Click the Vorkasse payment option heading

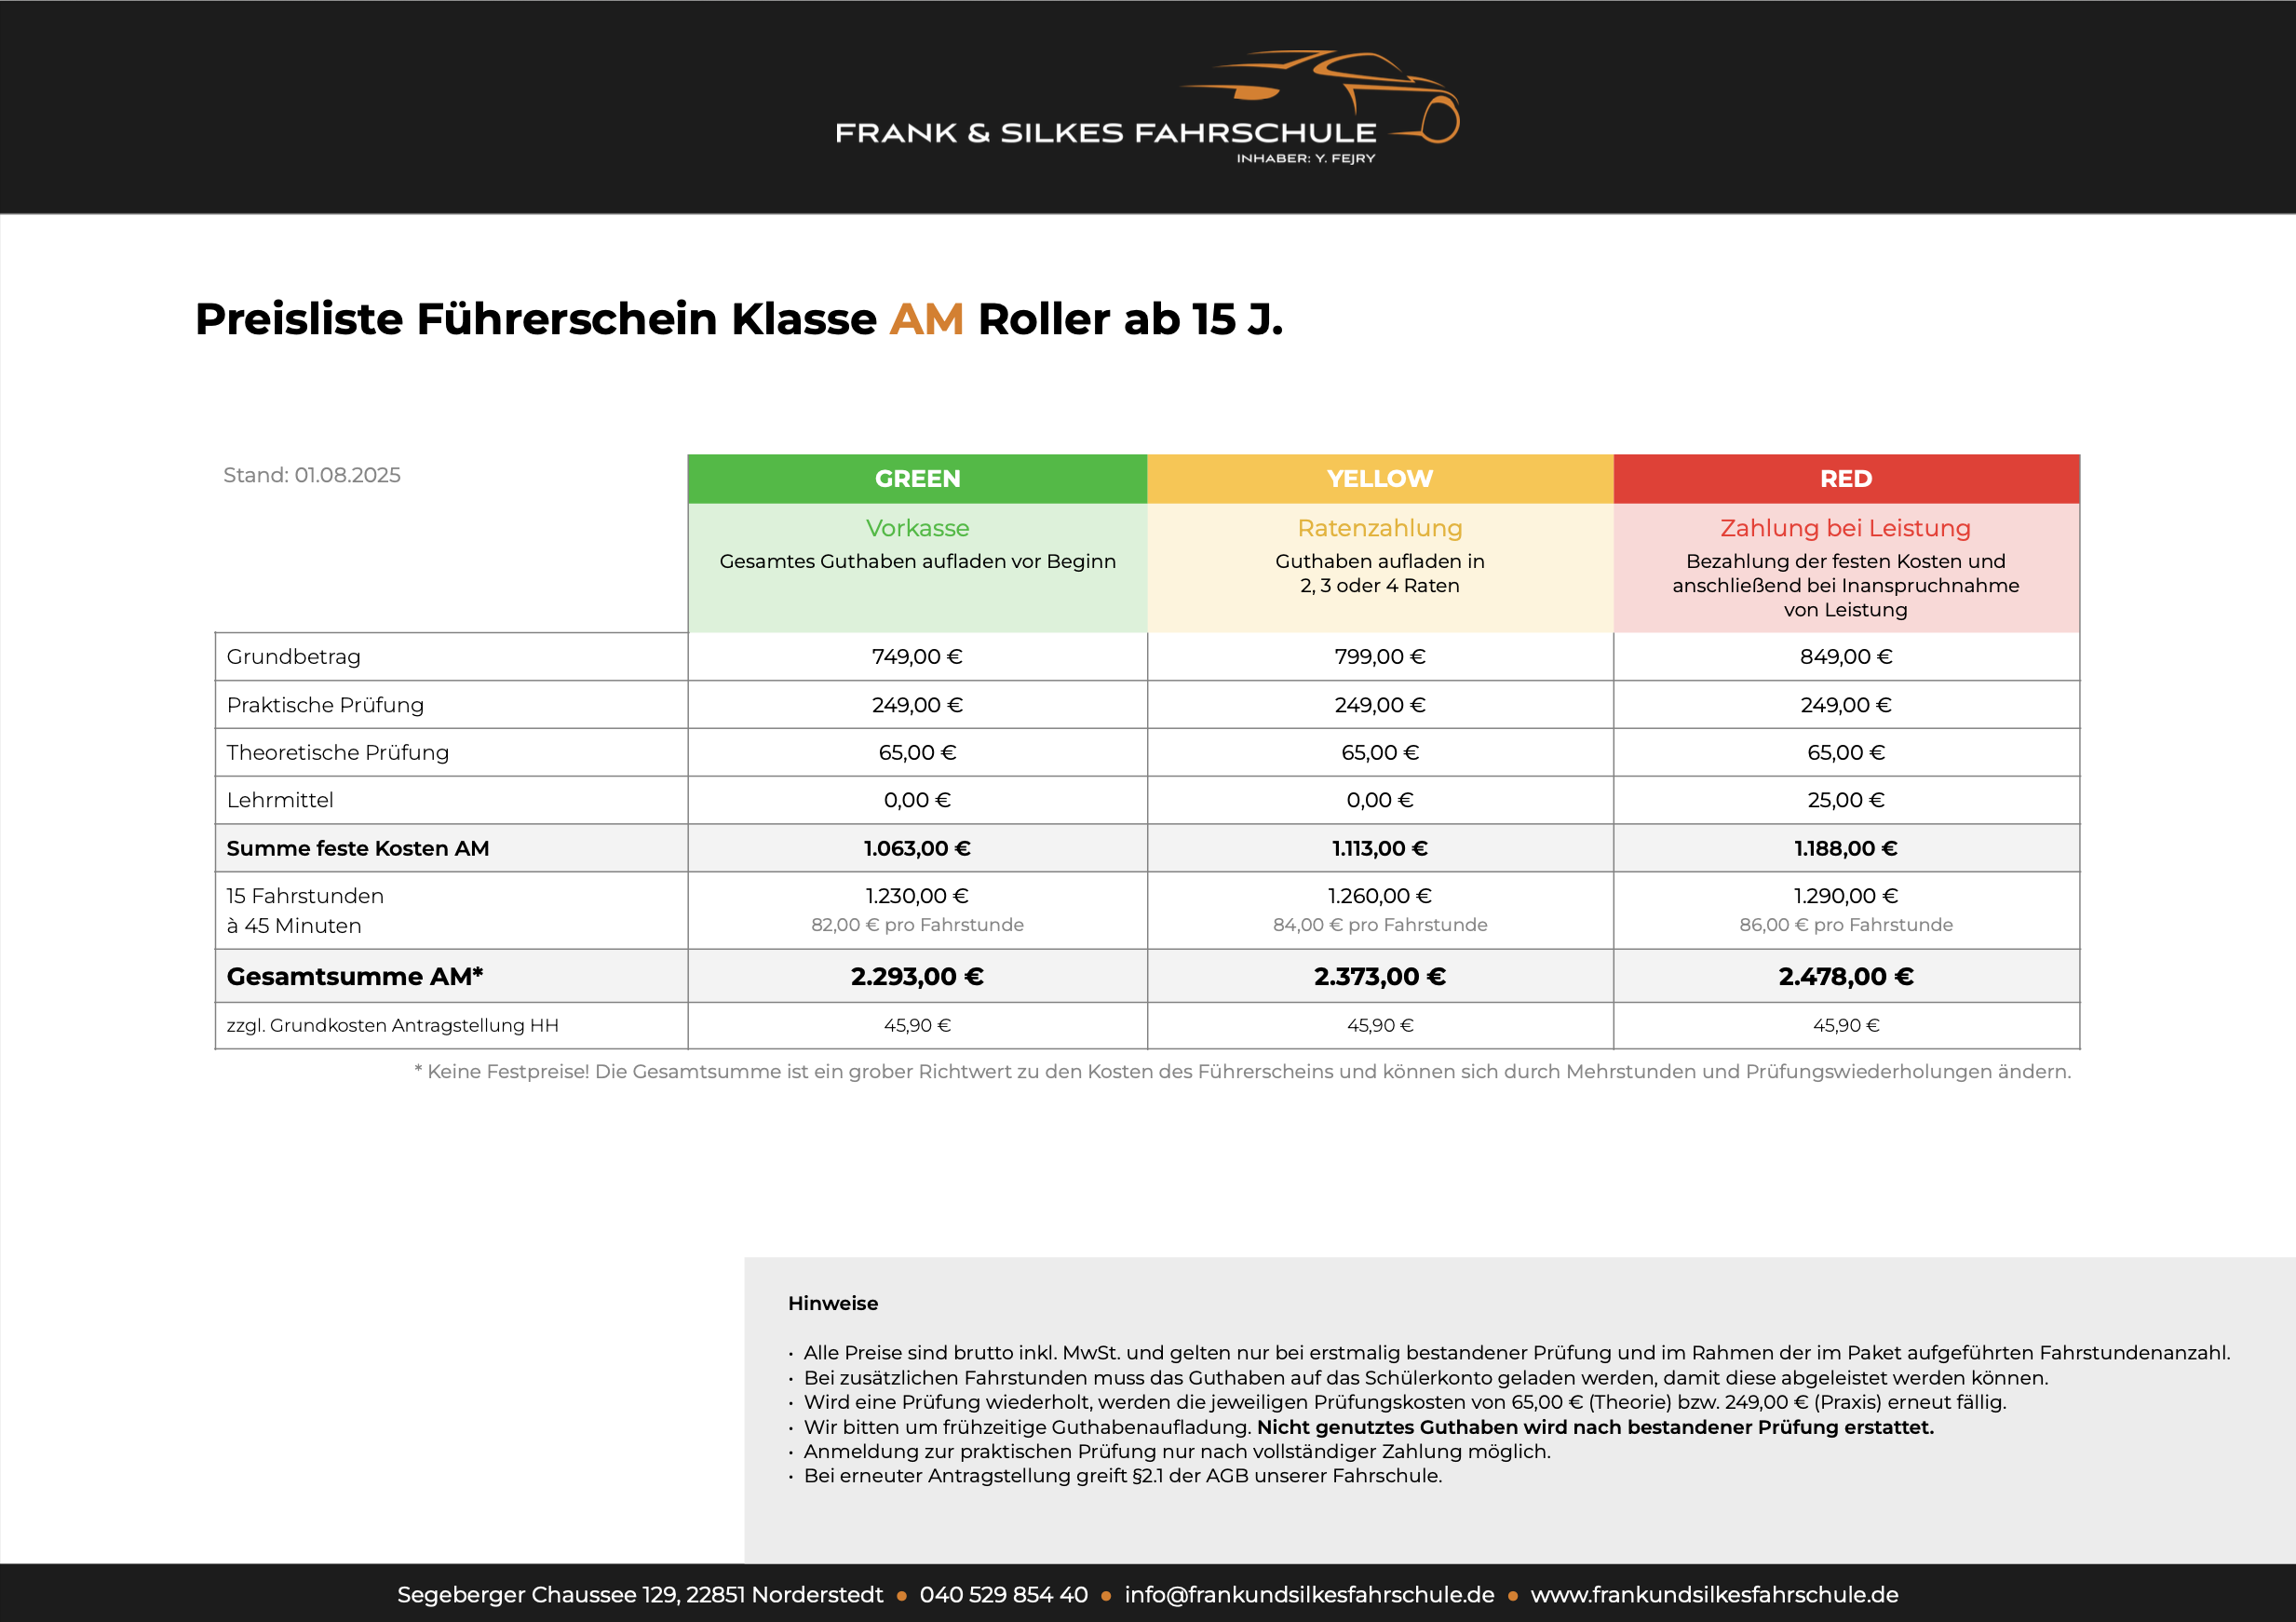coord(917,528)
